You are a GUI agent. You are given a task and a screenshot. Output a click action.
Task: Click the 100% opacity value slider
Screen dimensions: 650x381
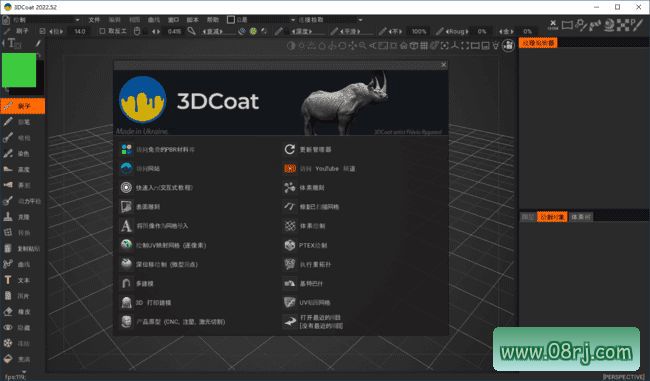pyautogui.click(x=419, y=31)
